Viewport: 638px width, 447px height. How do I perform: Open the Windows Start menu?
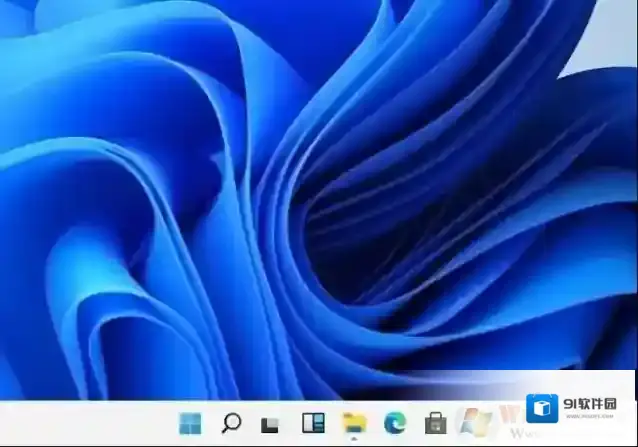point(189,423)
